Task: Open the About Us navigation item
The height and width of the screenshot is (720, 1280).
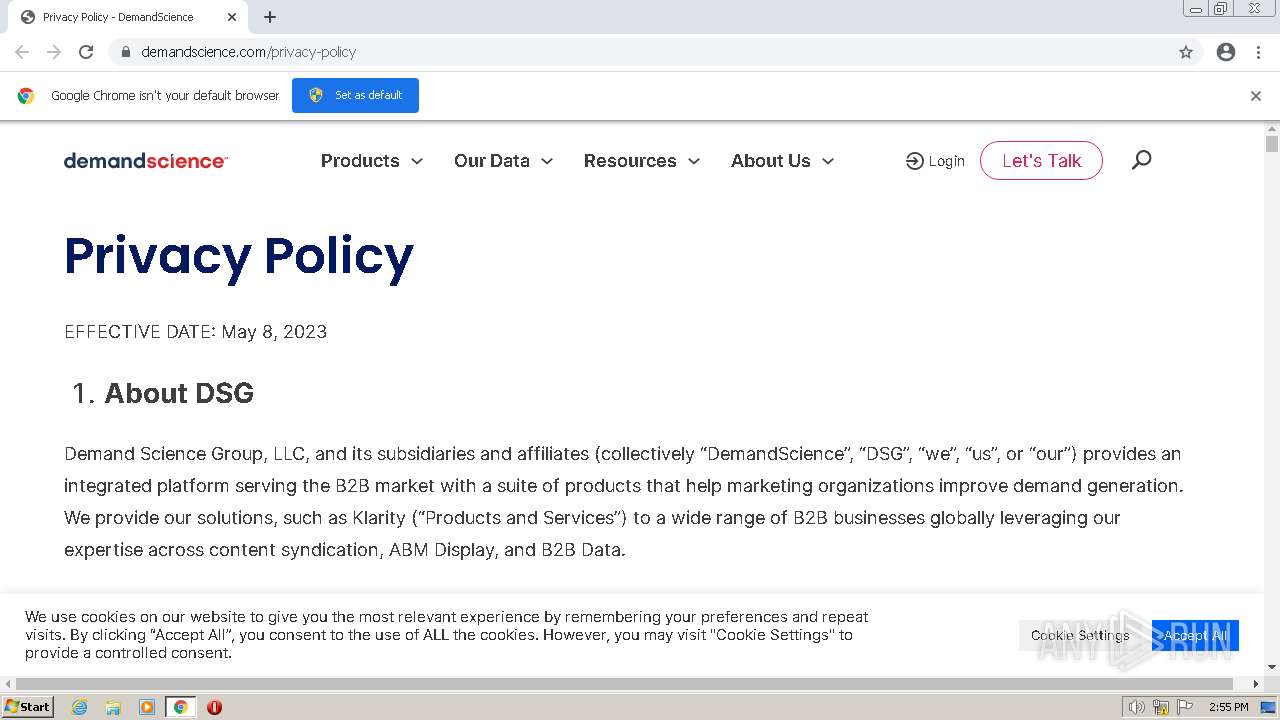Action: (771, 161)
